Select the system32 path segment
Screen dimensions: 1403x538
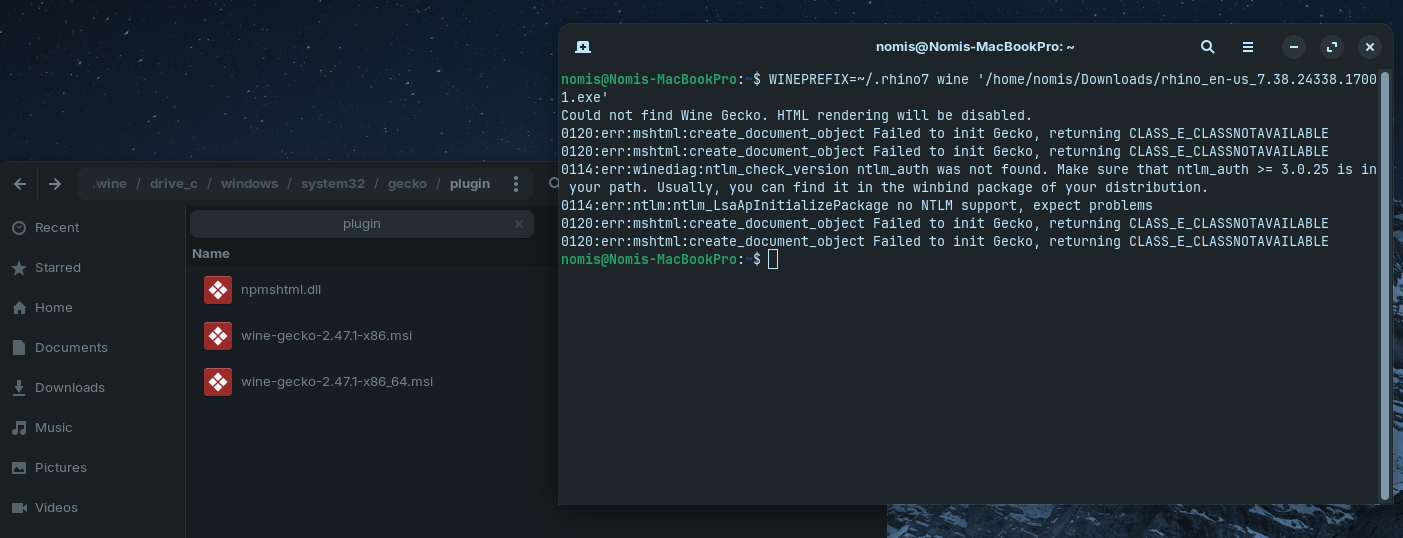[x=333, y=184]
